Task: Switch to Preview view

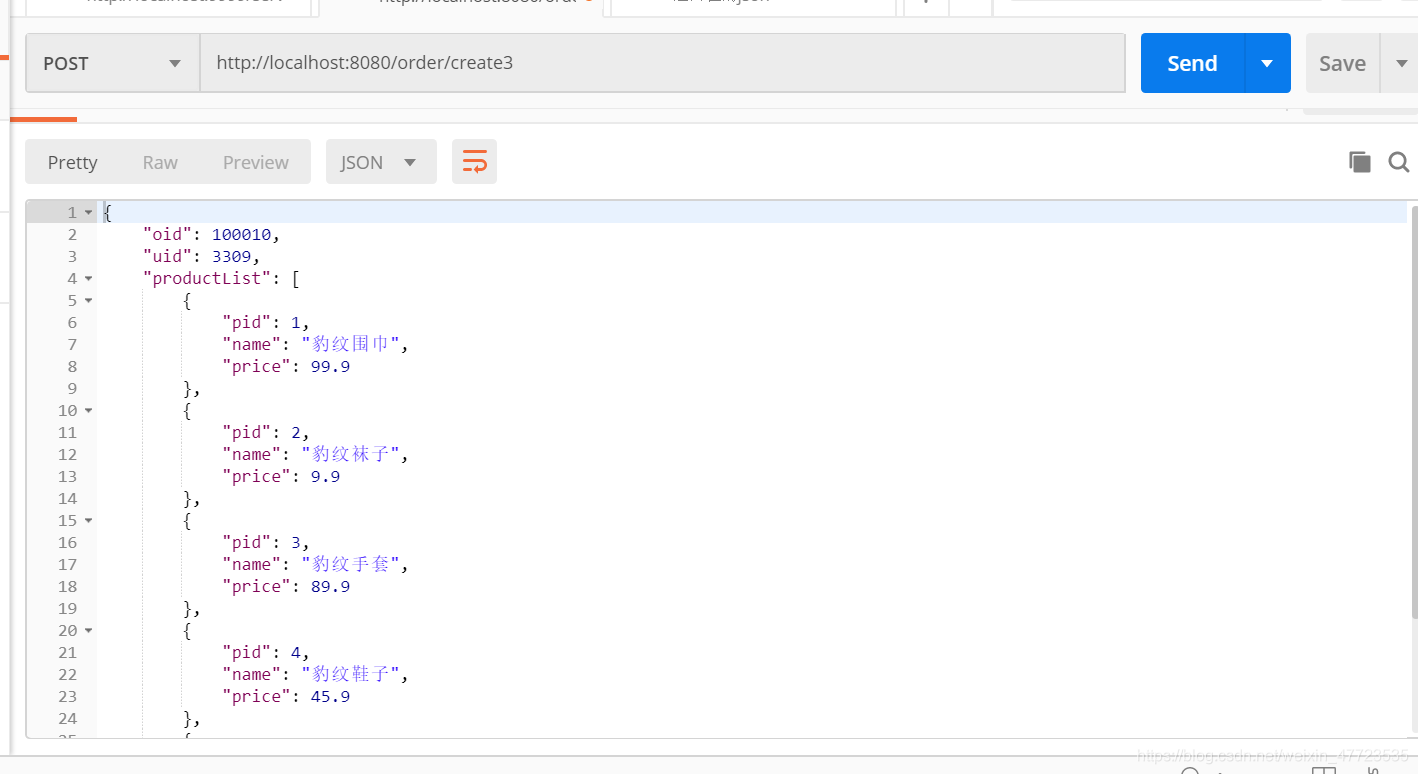Action: pos(256,162)
